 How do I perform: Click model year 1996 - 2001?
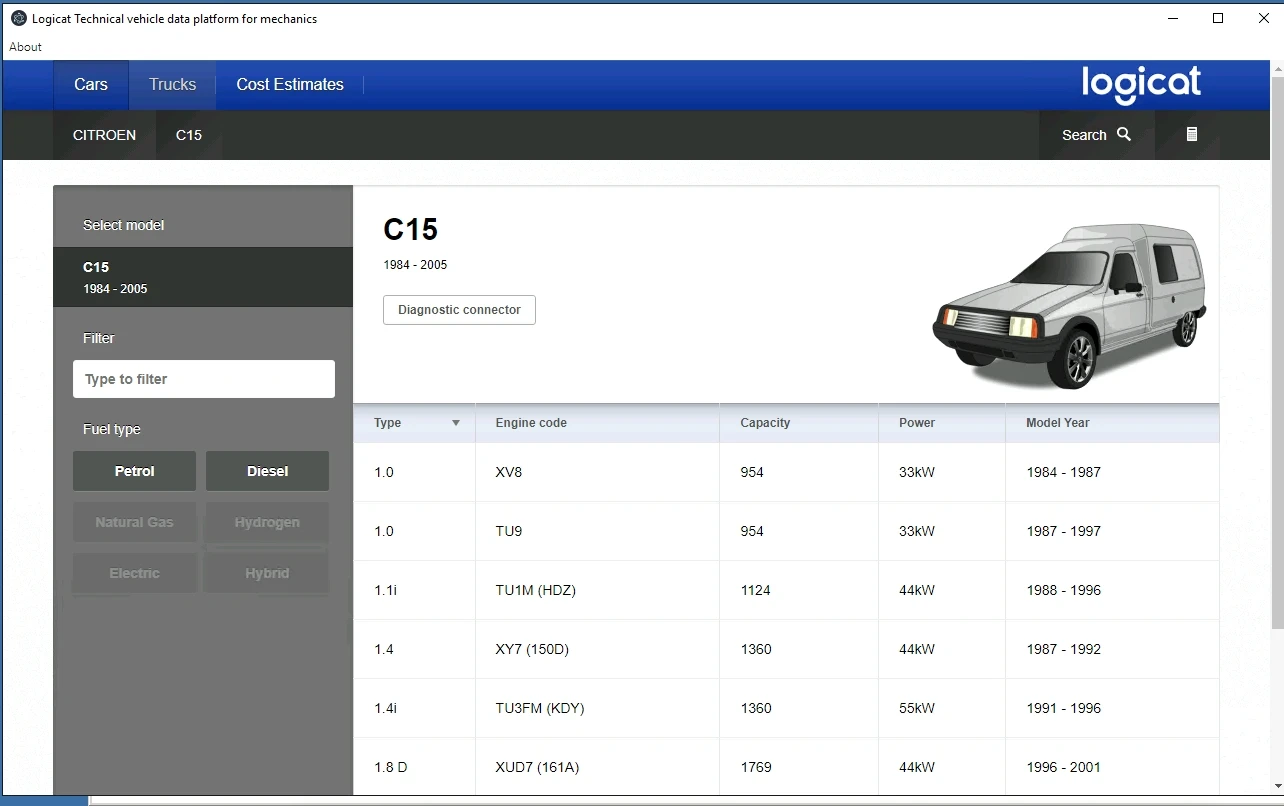coord(1063,767)
